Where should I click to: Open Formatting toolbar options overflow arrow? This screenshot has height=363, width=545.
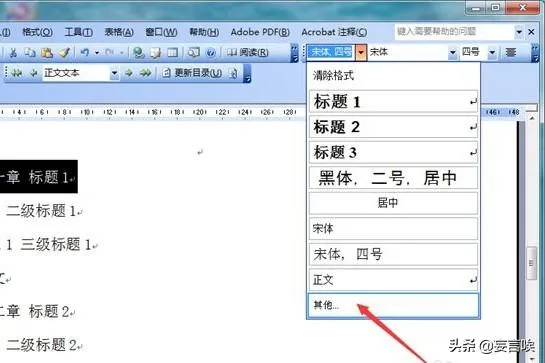click(535, 53)
